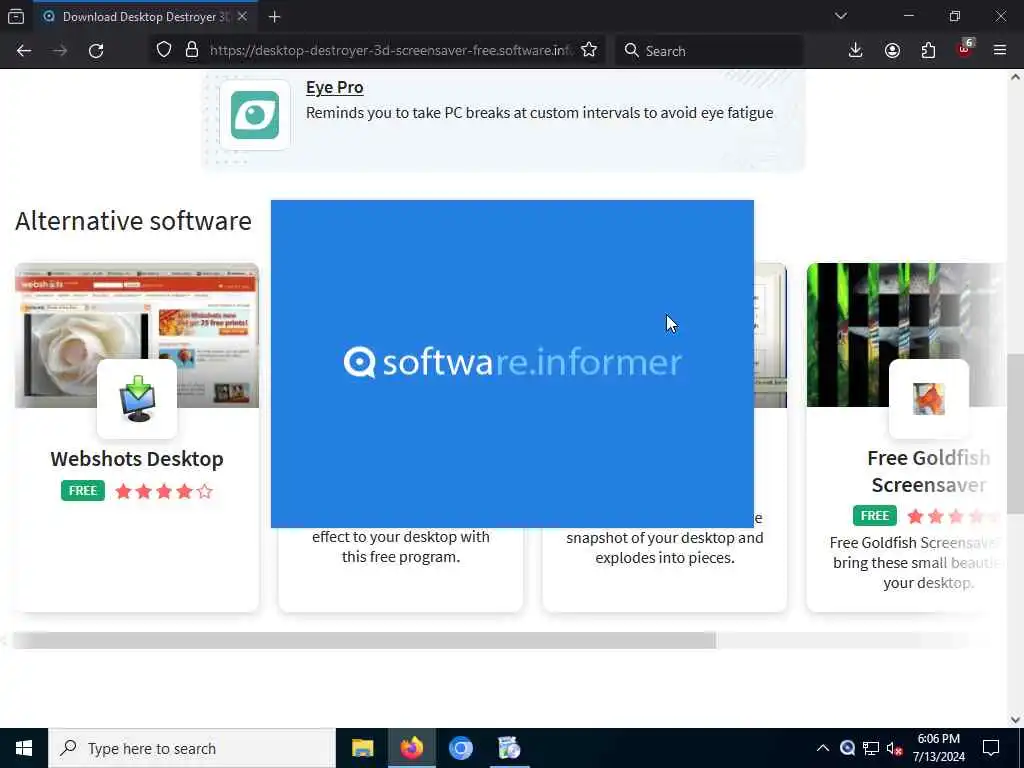Screen dimensions: 1024x768
Task: Open Software Informer tray icon
Action: pos(847,748)
